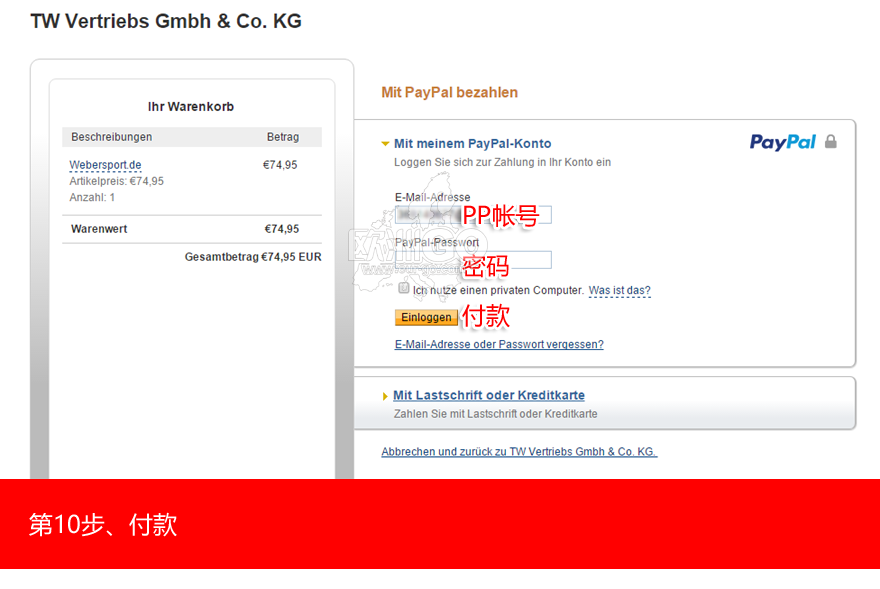Viewport: 880px width, 589px height.
Task: Click the secure padlock icon
Action: point(831,141)
